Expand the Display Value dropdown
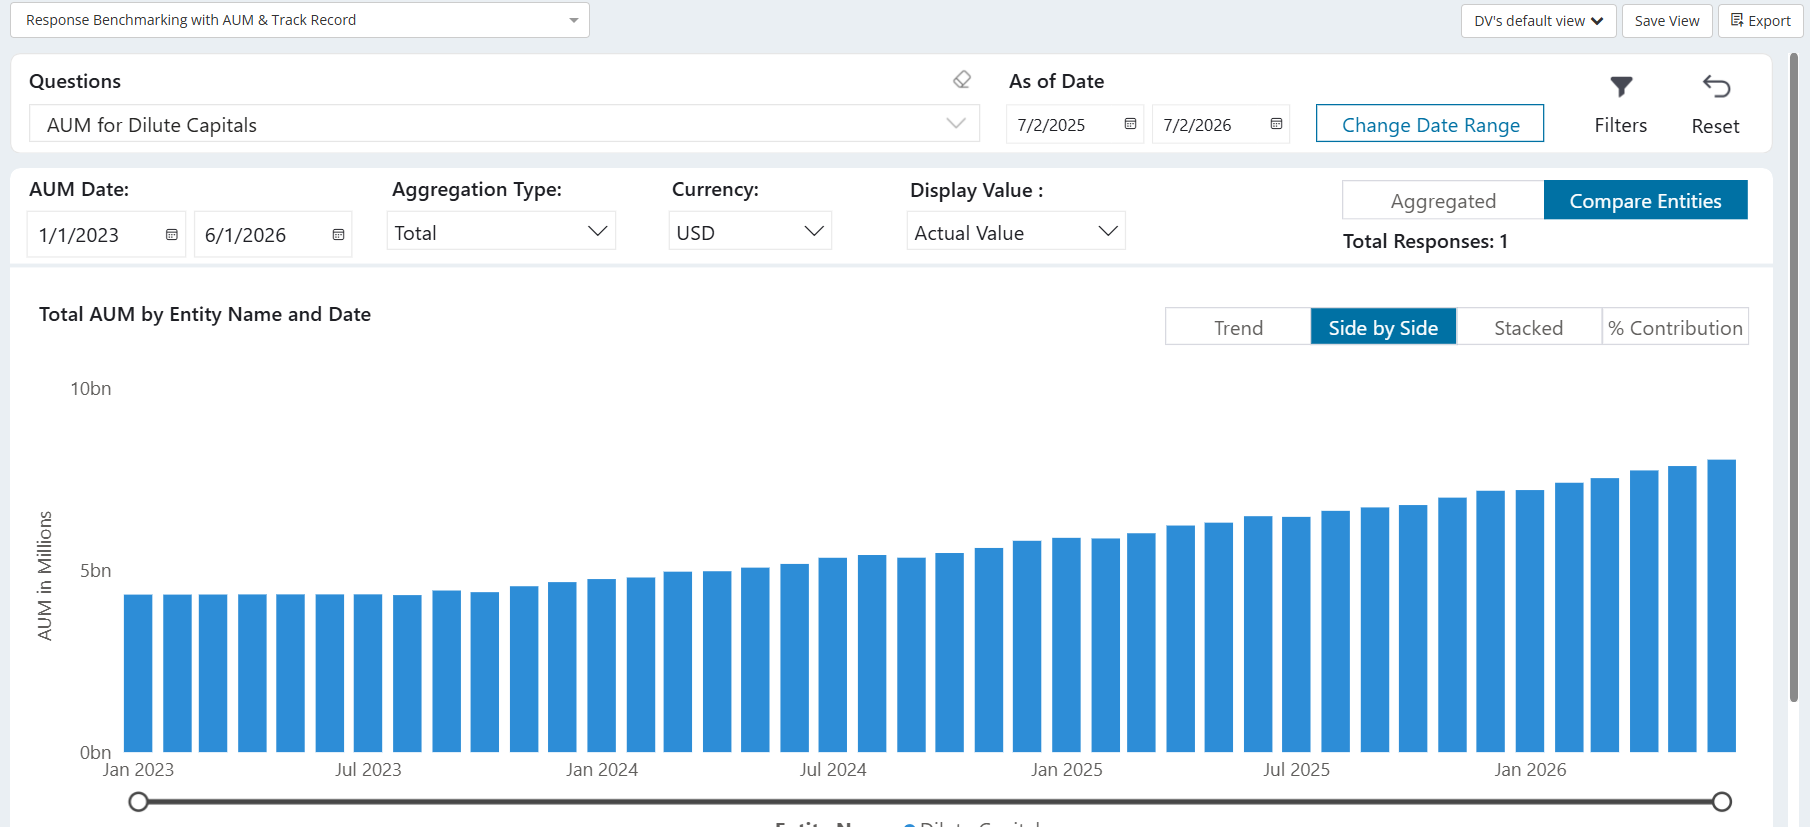The image size is (1810, 827). tap(1016, 232)
